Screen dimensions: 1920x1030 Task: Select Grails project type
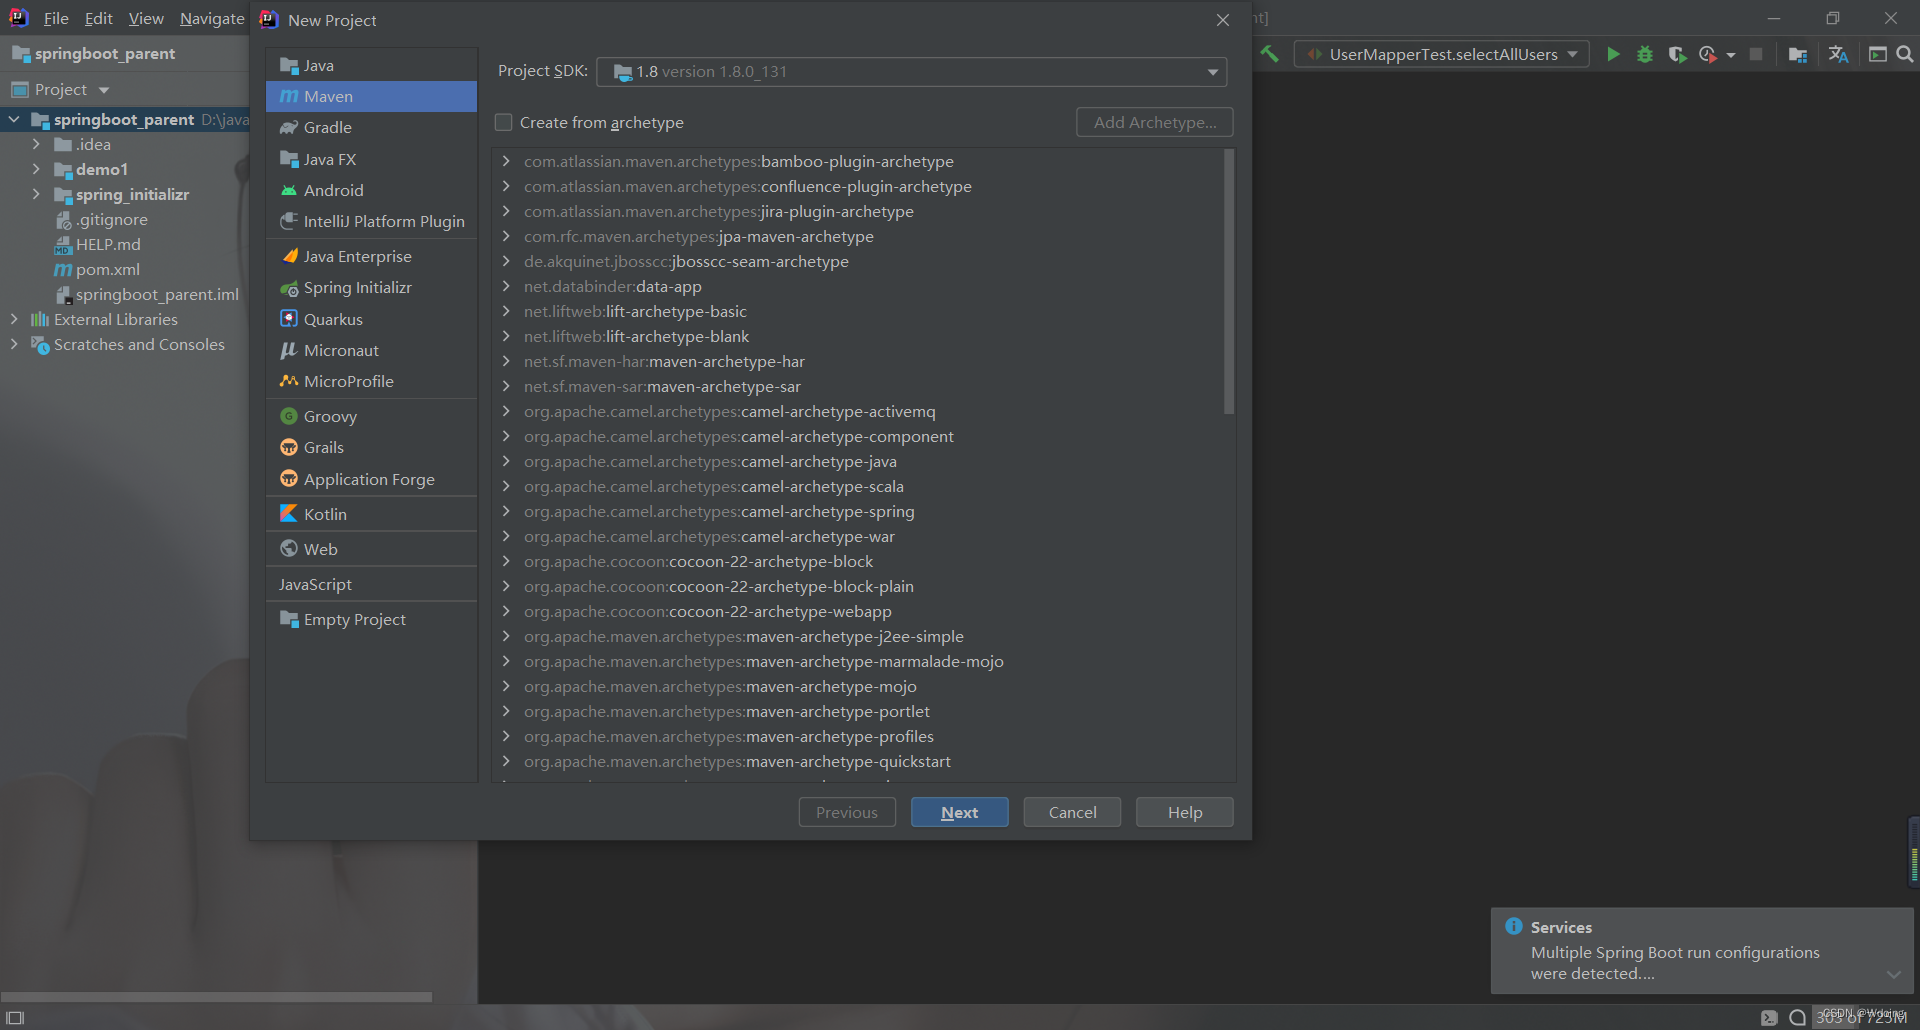click(371, 447)
